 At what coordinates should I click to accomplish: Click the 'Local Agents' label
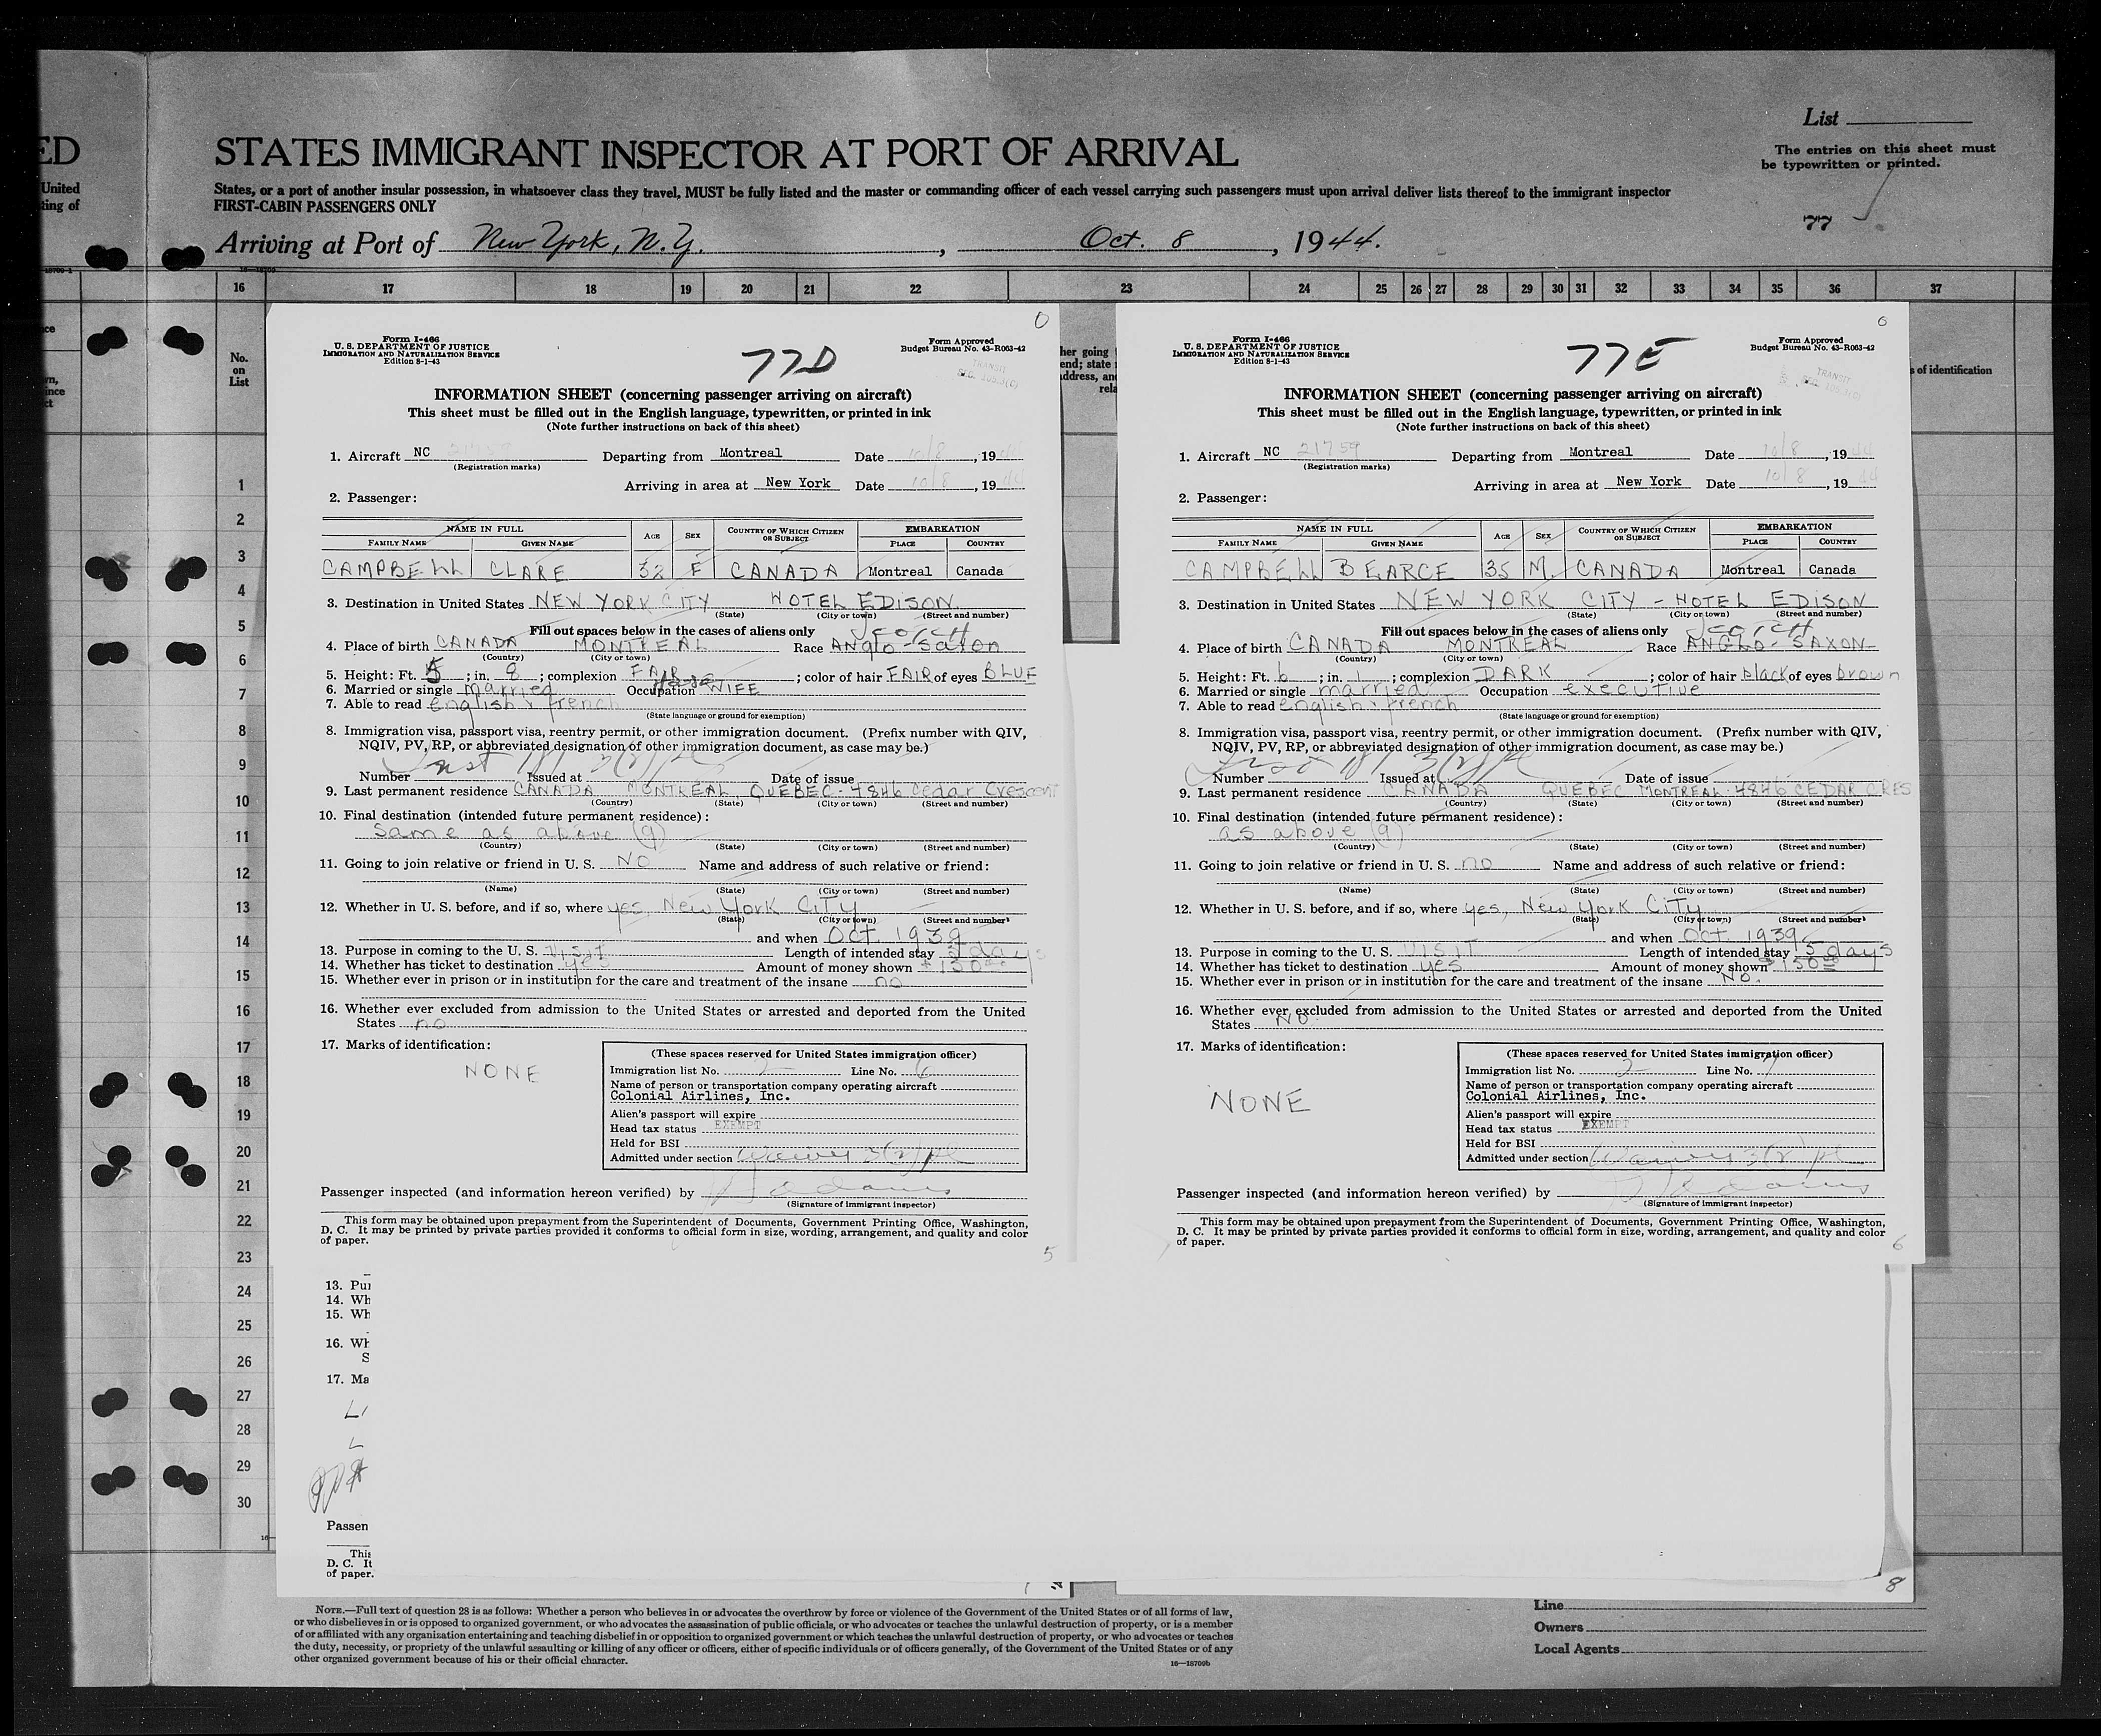pos(1577,1649)
